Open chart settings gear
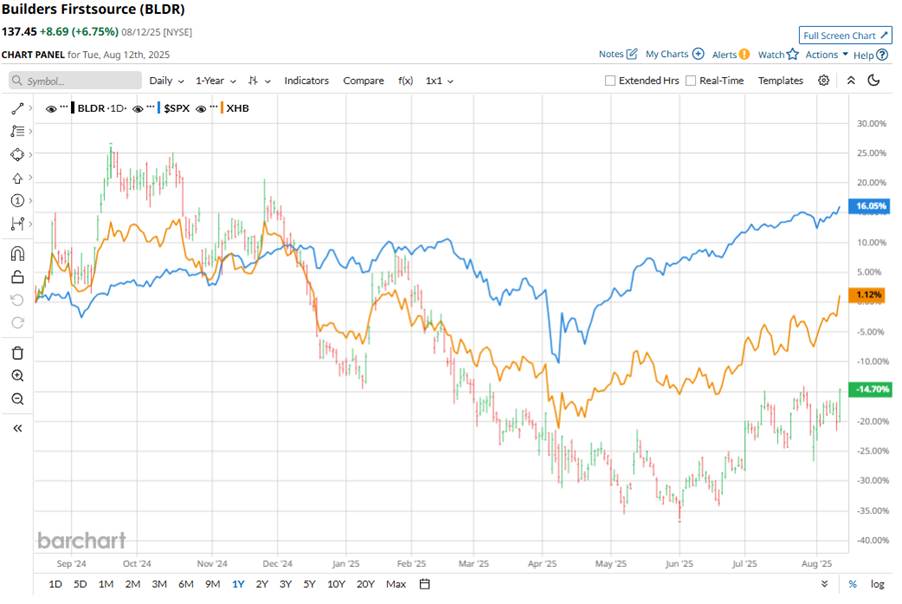The image size is (902, 604). 824,81
